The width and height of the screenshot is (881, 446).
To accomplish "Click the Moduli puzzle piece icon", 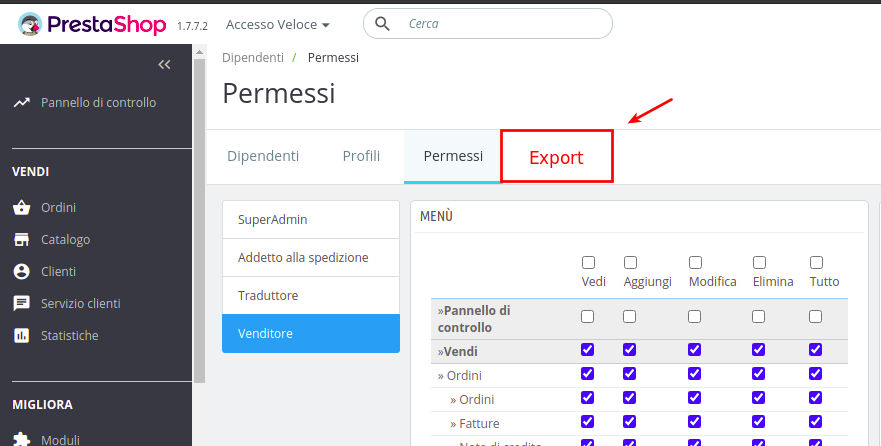I will tap(21, 439).
